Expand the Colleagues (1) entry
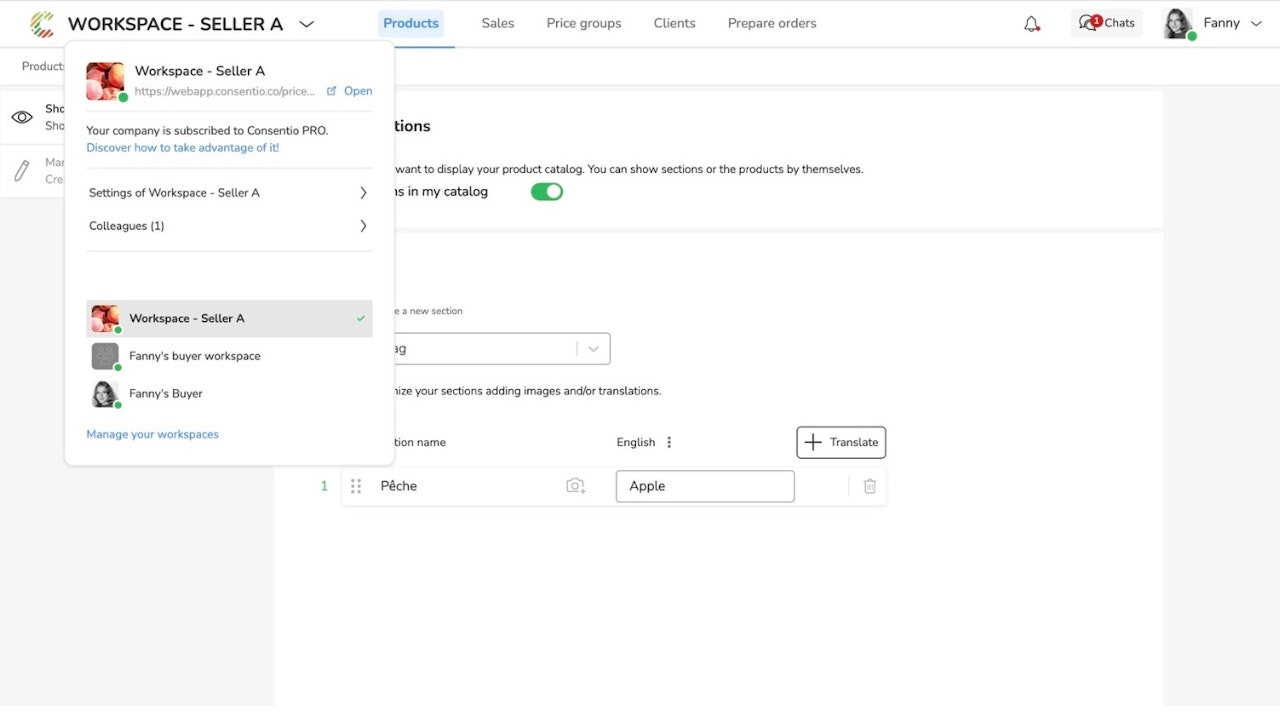1280x716 pixels. tap(228, 226)
